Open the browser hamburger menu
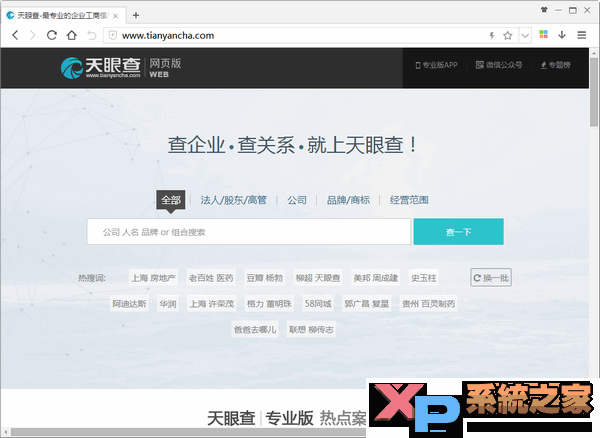Viewport: 600px width, 438px height. click(x=582, y=35)
